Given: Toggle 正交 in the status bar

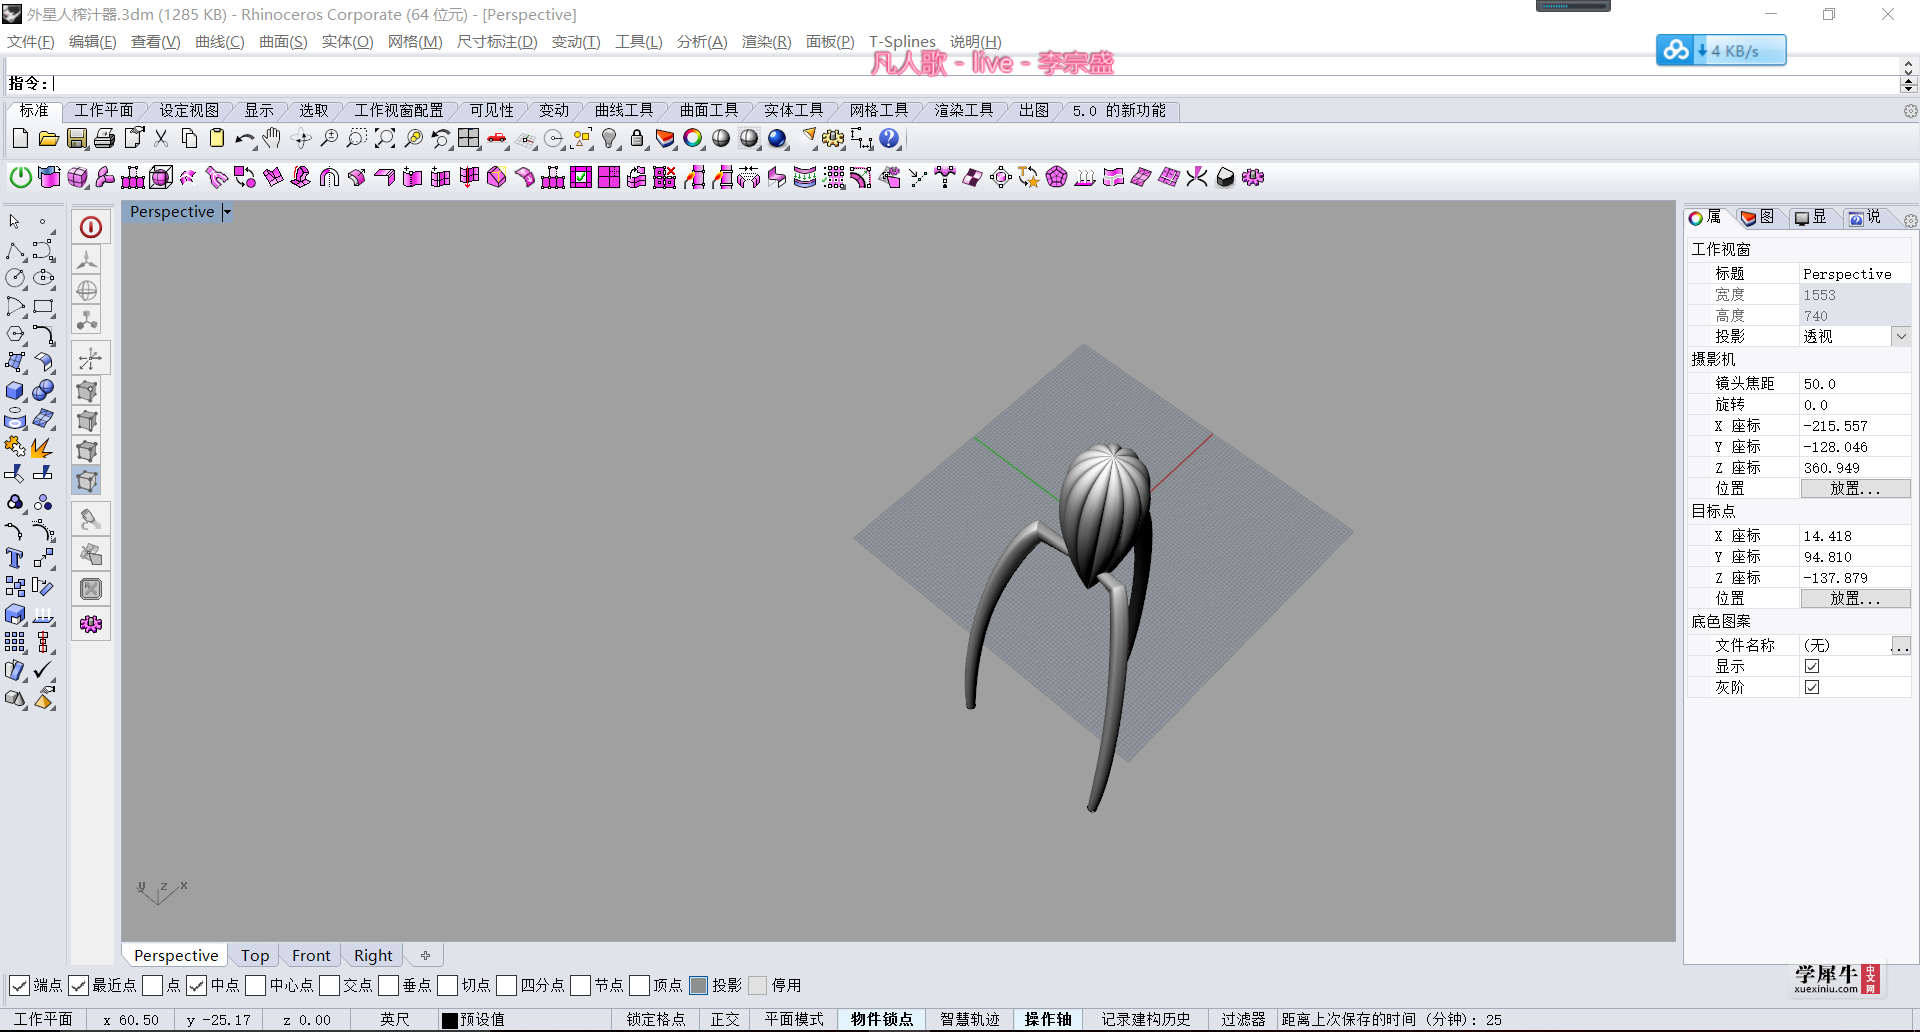Looking at the screenshot, I should [725, 1020].
